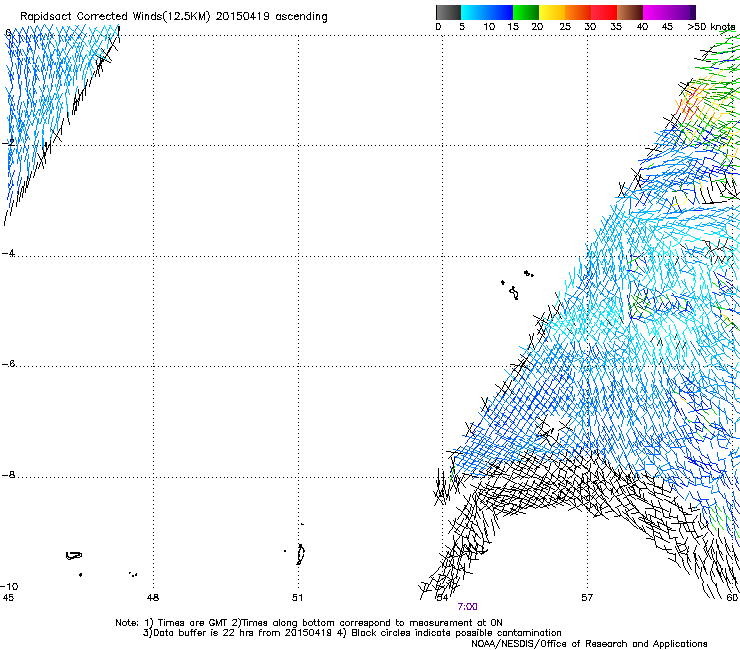Image resolution: width=740 pixels, height=650 pixels.
Task: Click the '-10' latitude axis label
Action: pyautogui.click(x=9, y=586)
